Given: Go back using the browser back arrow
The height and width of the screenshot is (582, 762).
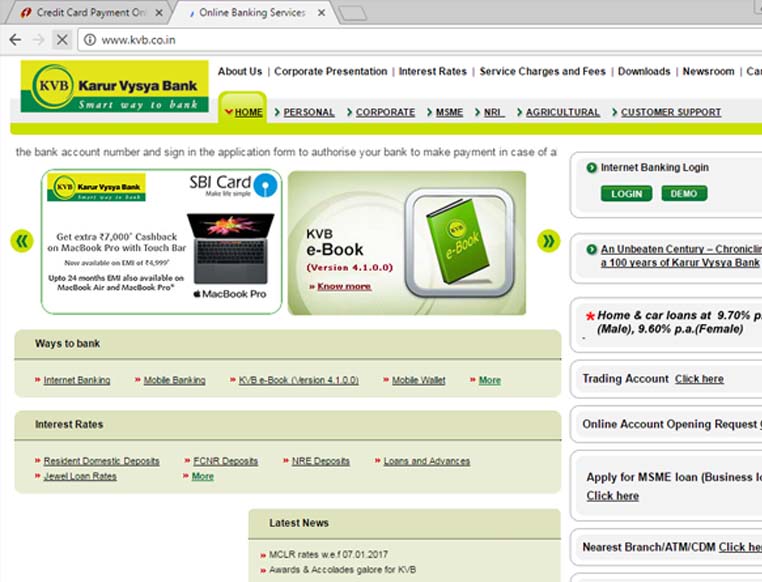Looking at the screenshot, I should point(15,40).
